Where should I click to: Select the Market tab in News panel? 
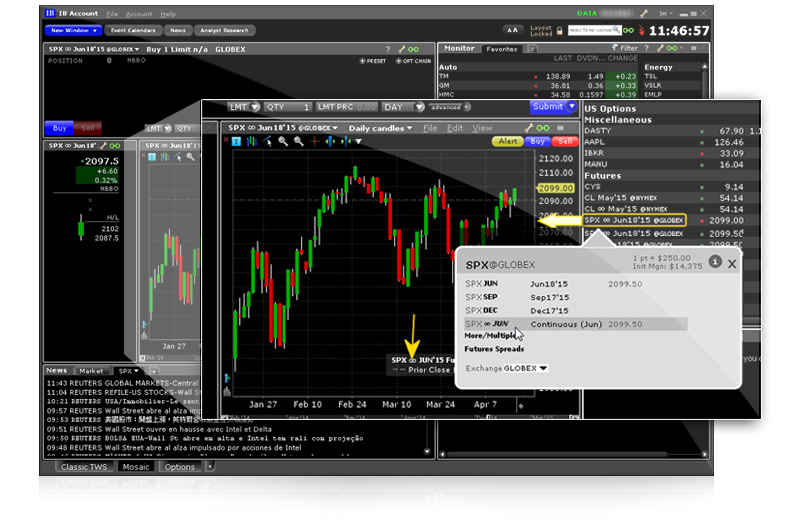coord(91,371)
